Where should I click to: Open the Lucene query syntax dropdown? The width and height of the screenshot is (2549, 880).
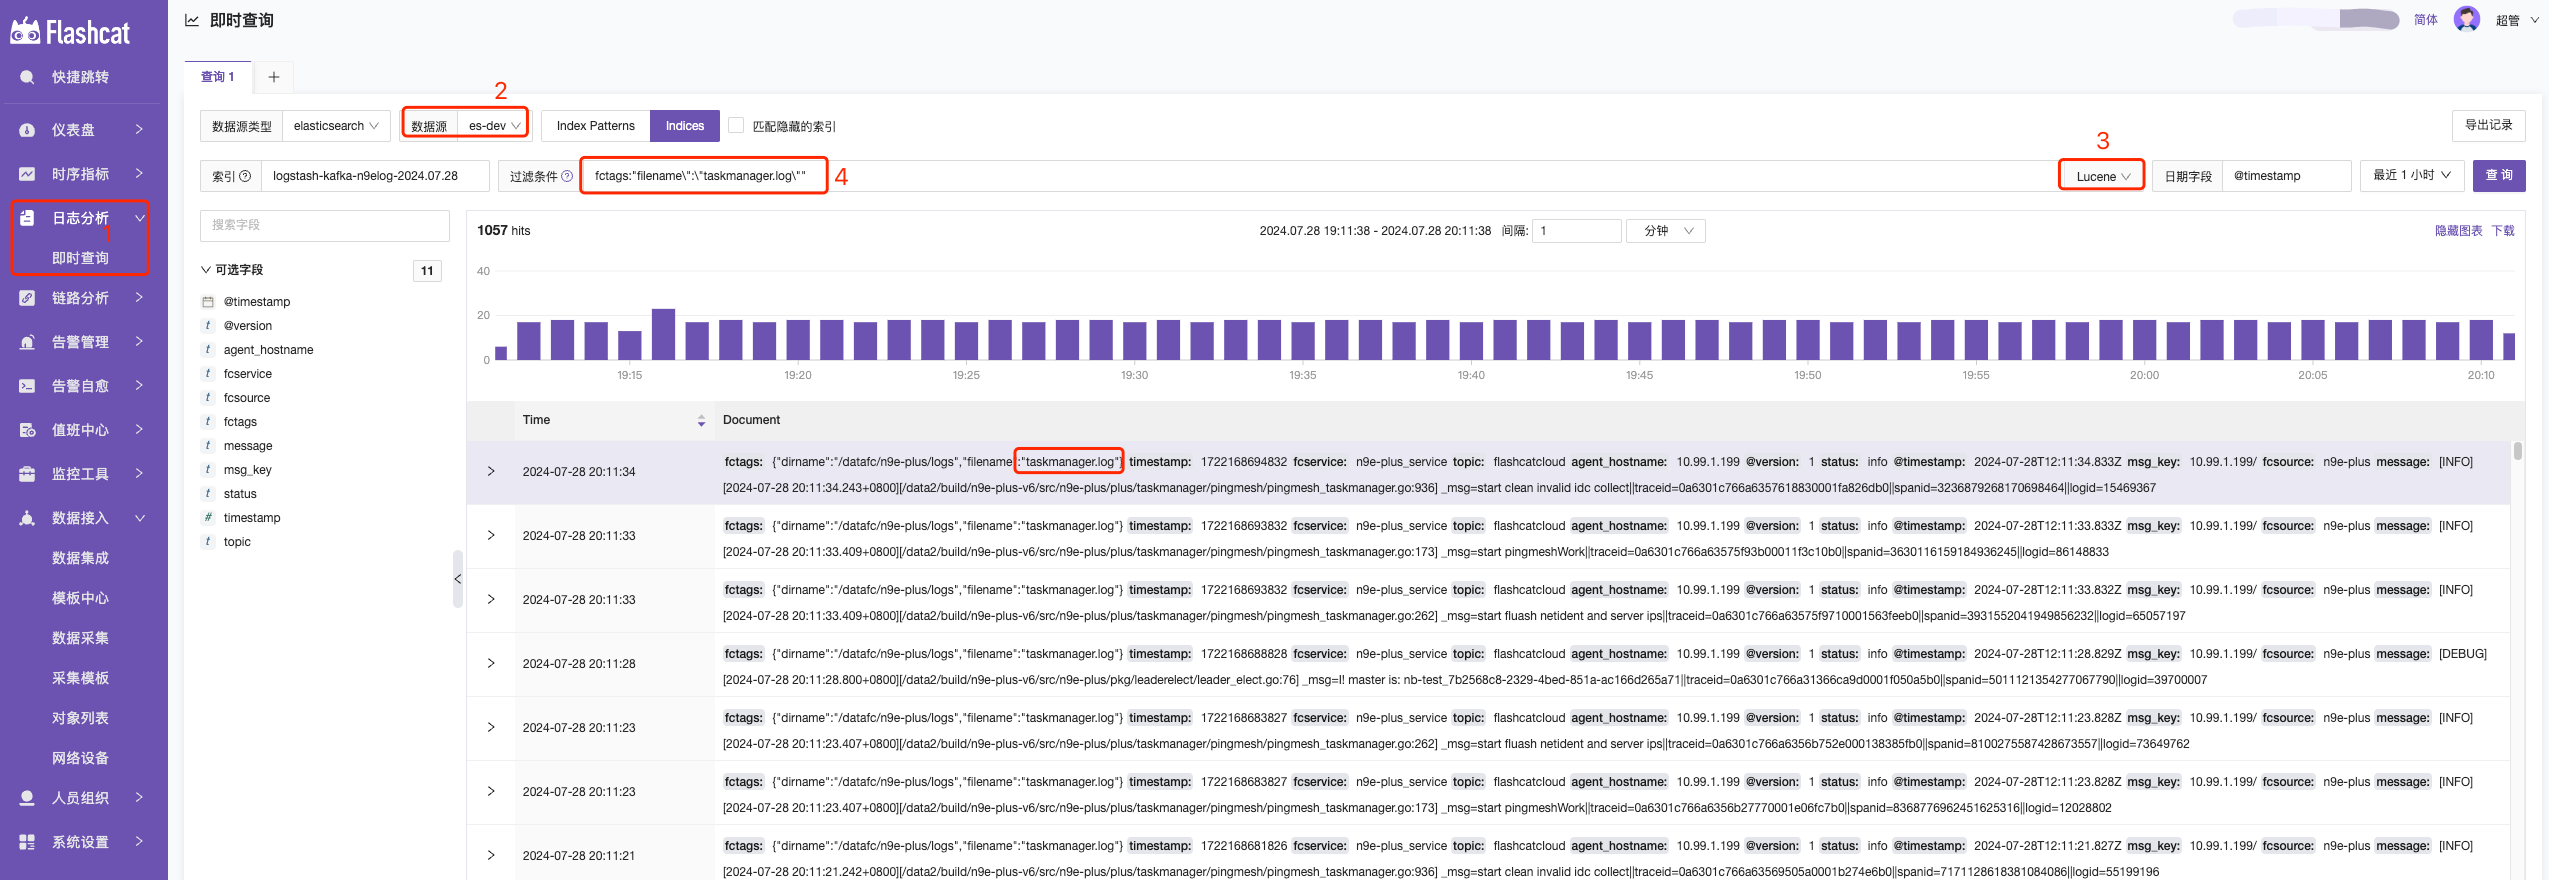tap(2102, 176)
